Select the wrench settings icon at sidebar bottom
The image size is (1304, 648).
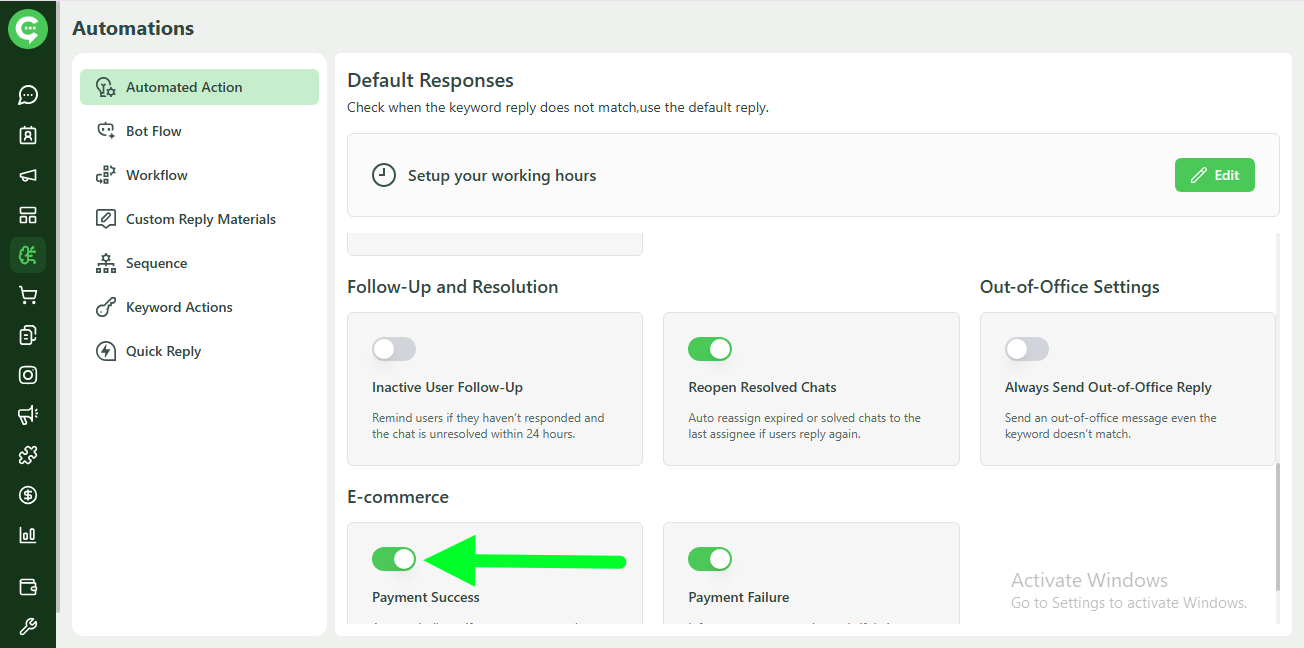pyautogui.click(x=27, y=625)
